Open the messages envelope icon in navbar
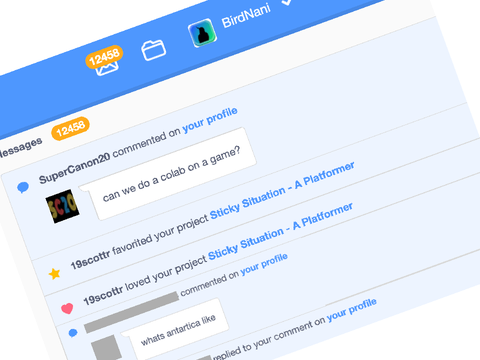Screen dimensions: 480x360 coord(107,68)
